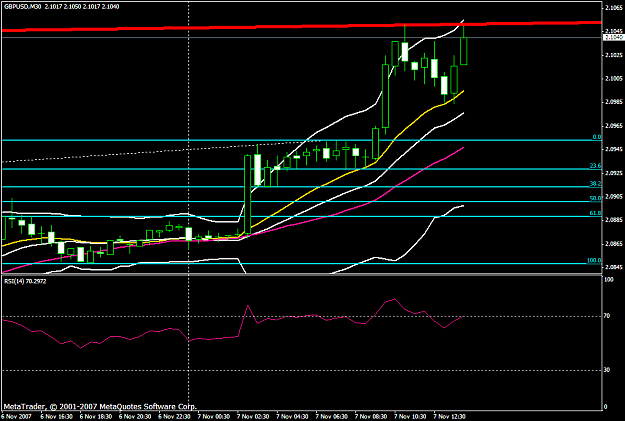625x421 pixels.
Task: Click the 2.1045 price axis label
Action: pyautogui.click(x=614, y=31)
